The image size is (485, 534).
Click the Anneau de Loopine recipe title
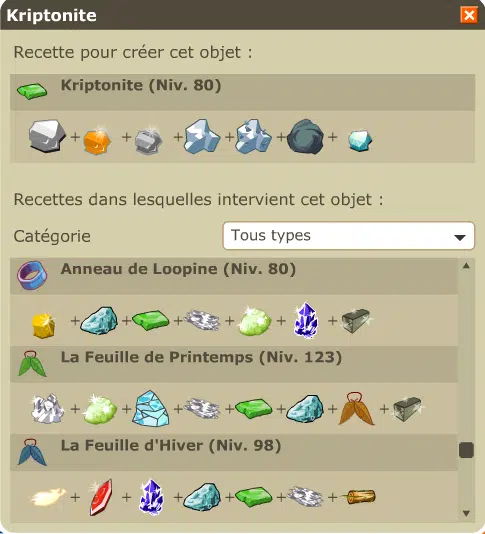tap(178, 269)
